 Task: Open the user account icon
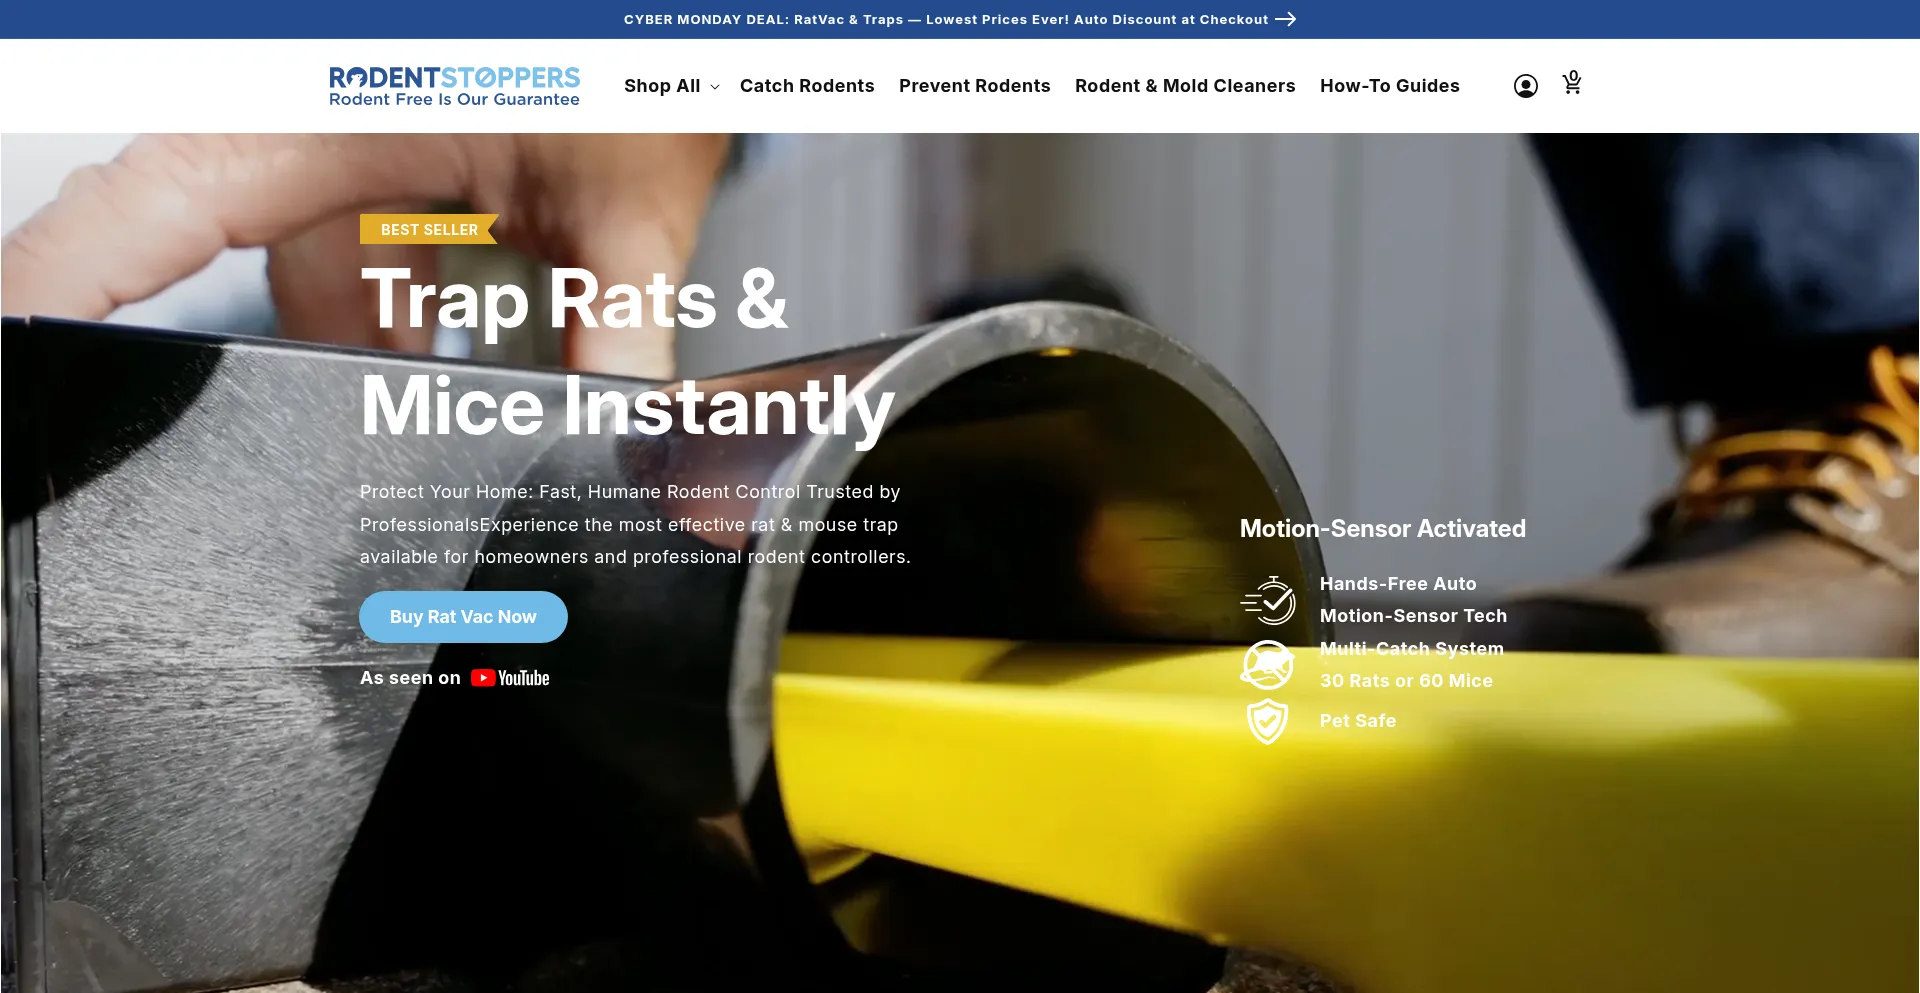[1525, 86]
